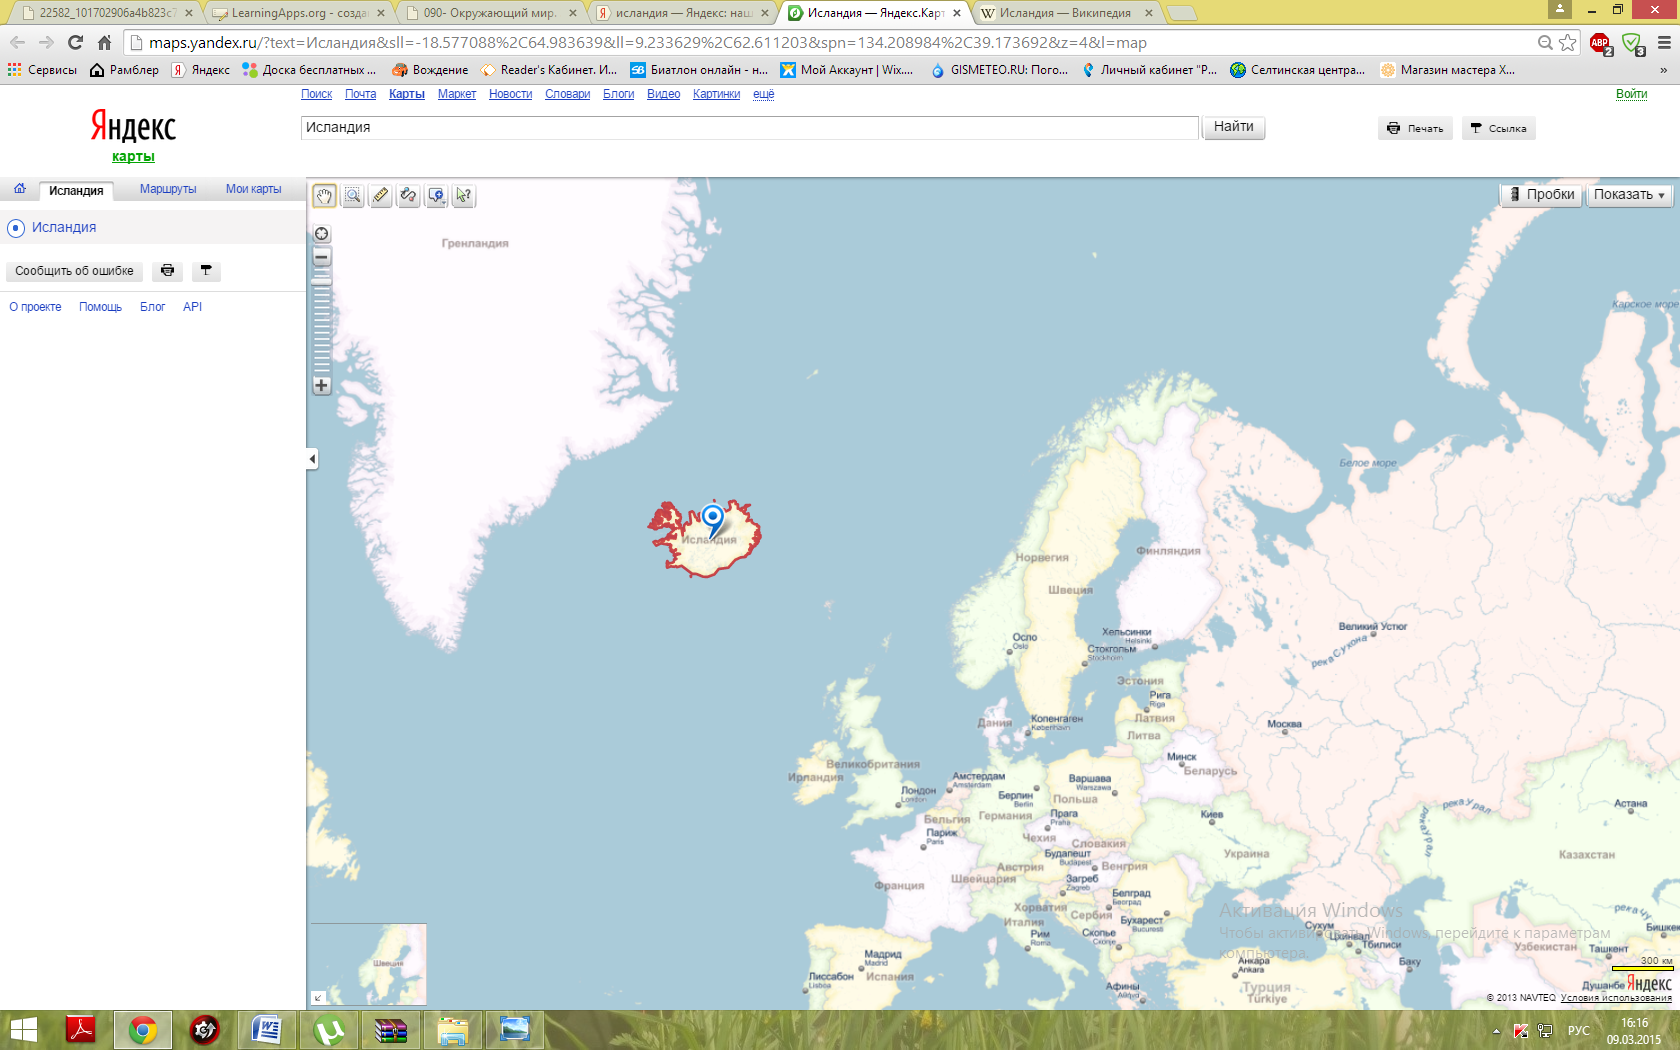Switch to the Маршруты tab

point(168,189)
